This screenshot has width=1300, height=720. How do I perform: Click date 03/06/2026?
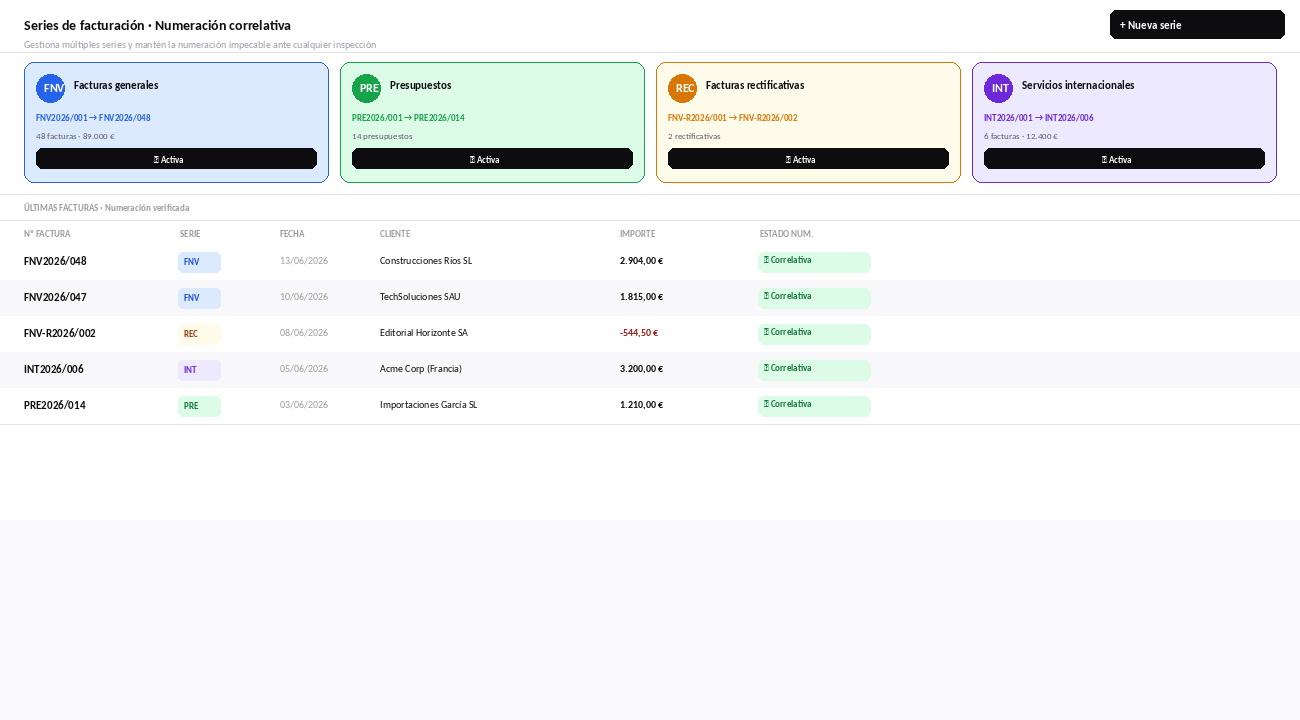click(304, 405)
